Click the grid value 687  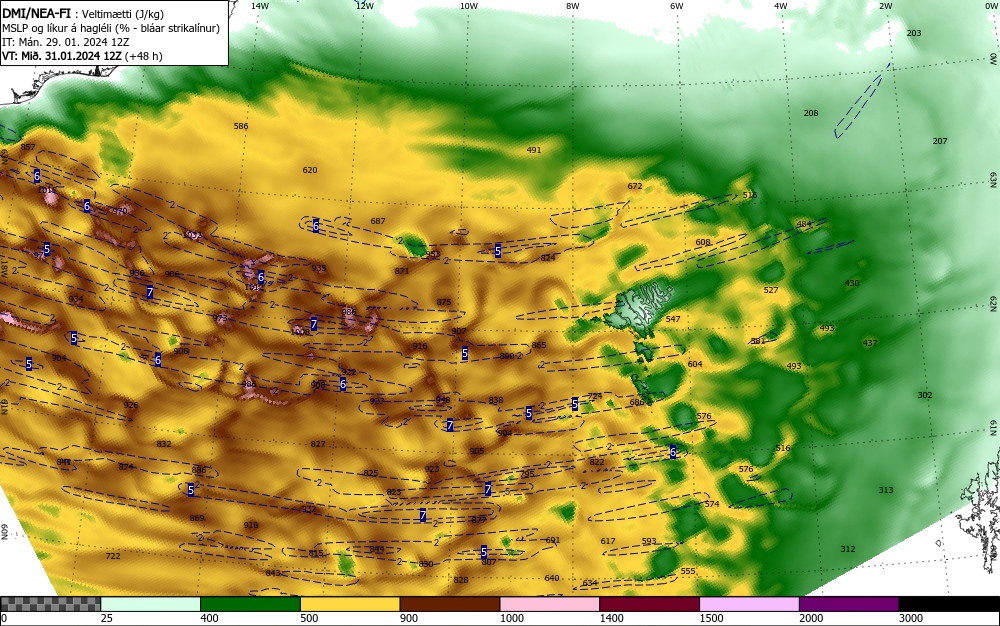[378, 221]
